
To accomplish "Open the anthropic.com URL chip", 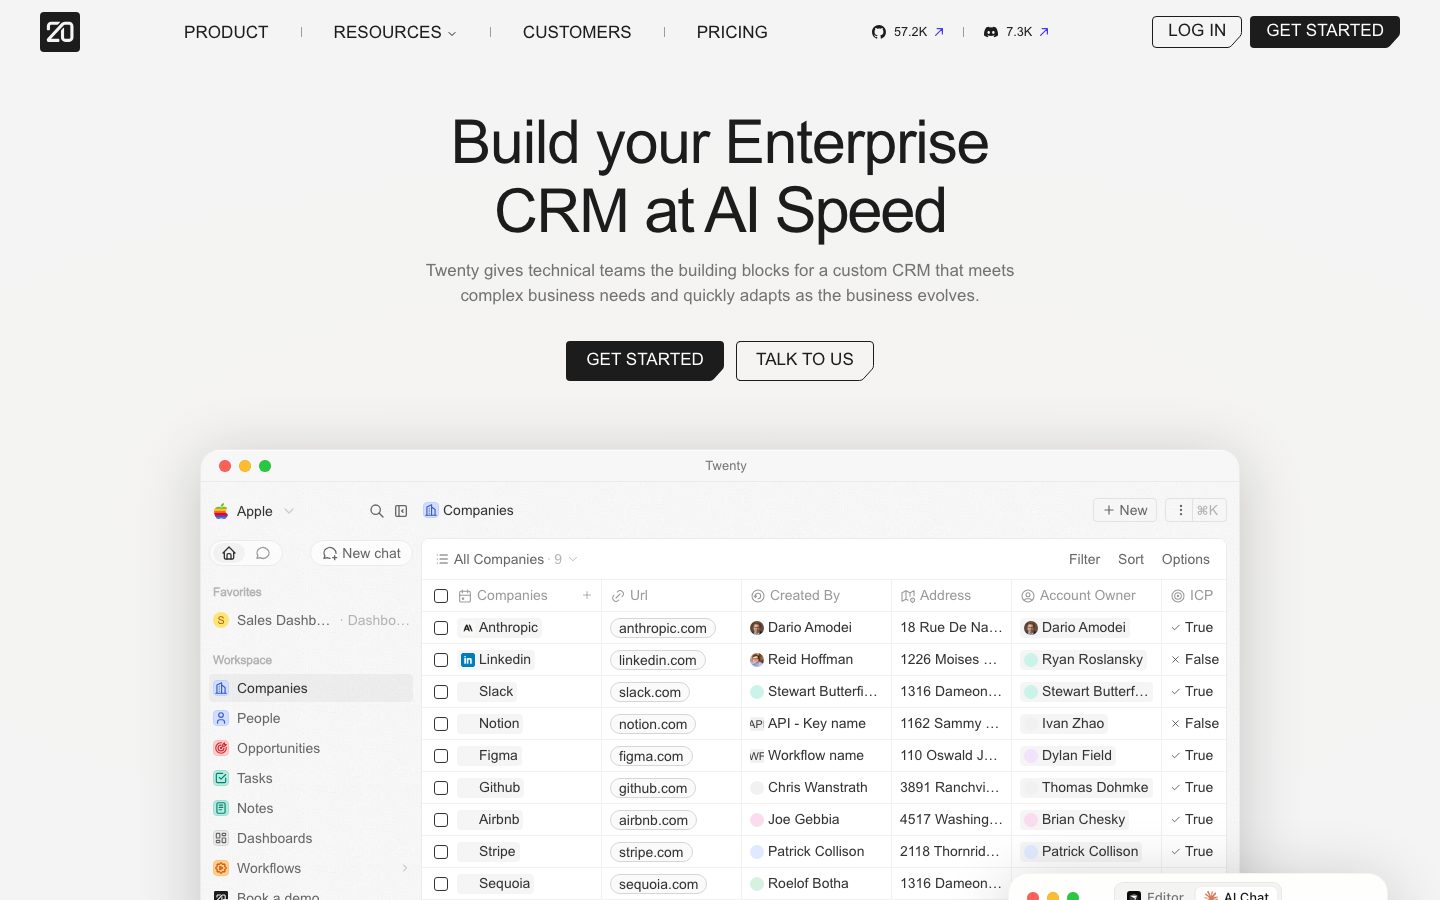I will [662, 628].
